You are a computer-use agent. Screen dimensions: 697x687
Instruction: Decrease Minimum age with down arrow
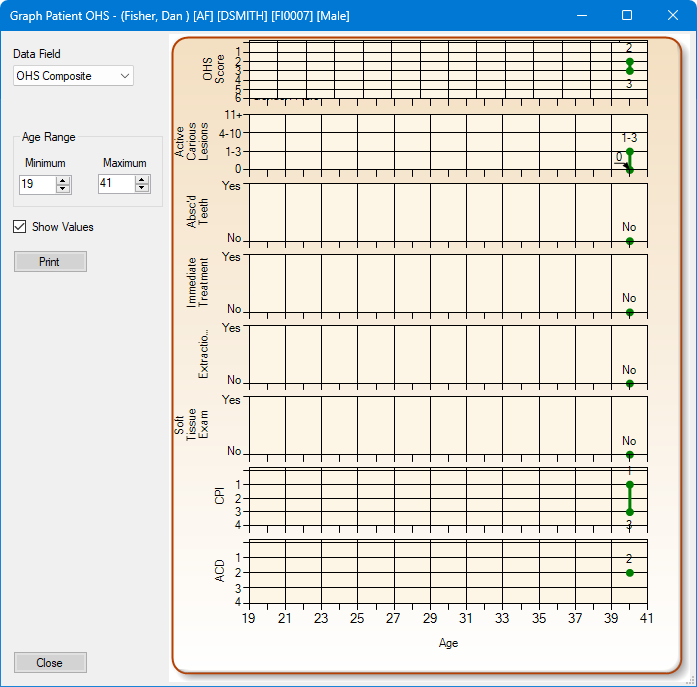pyautogui.click(x=63, y=188)
